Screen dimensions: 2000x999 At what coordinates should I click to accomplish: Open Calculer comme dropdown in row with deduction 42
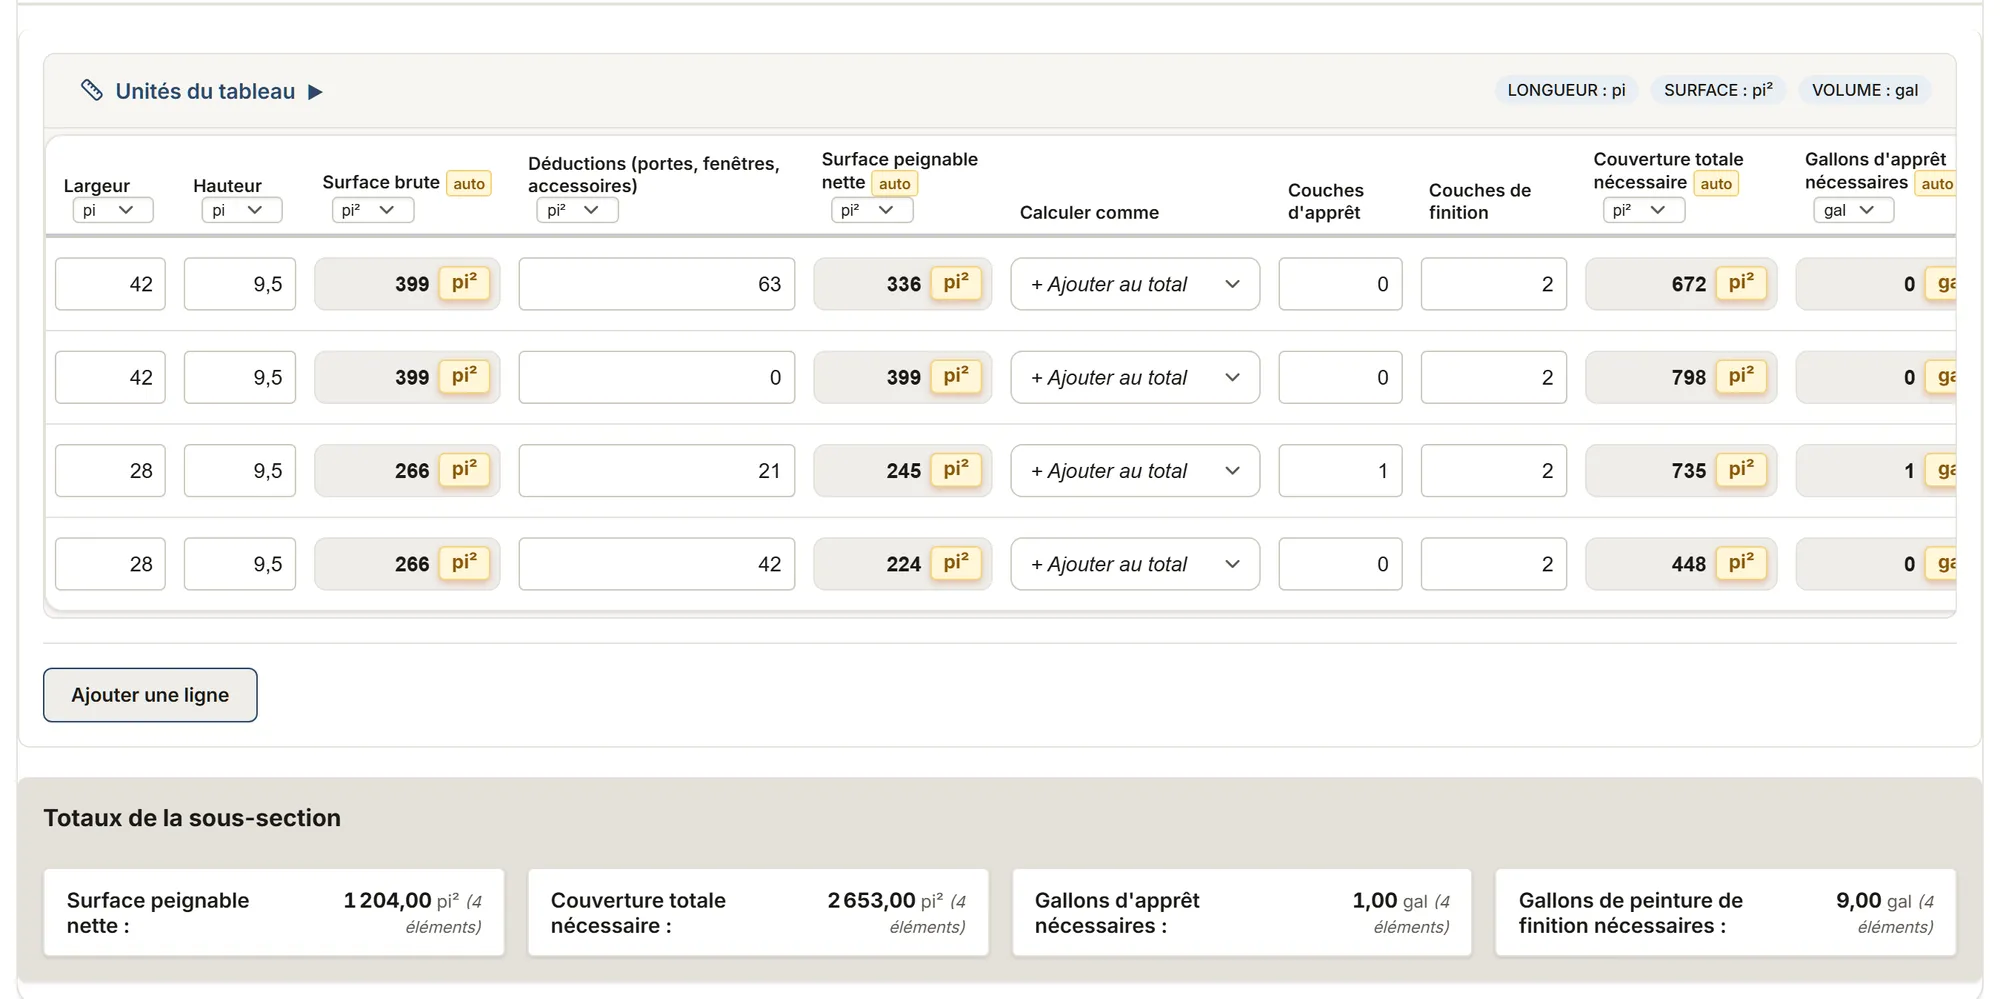pyautogui.click(x=1135, y=564)
